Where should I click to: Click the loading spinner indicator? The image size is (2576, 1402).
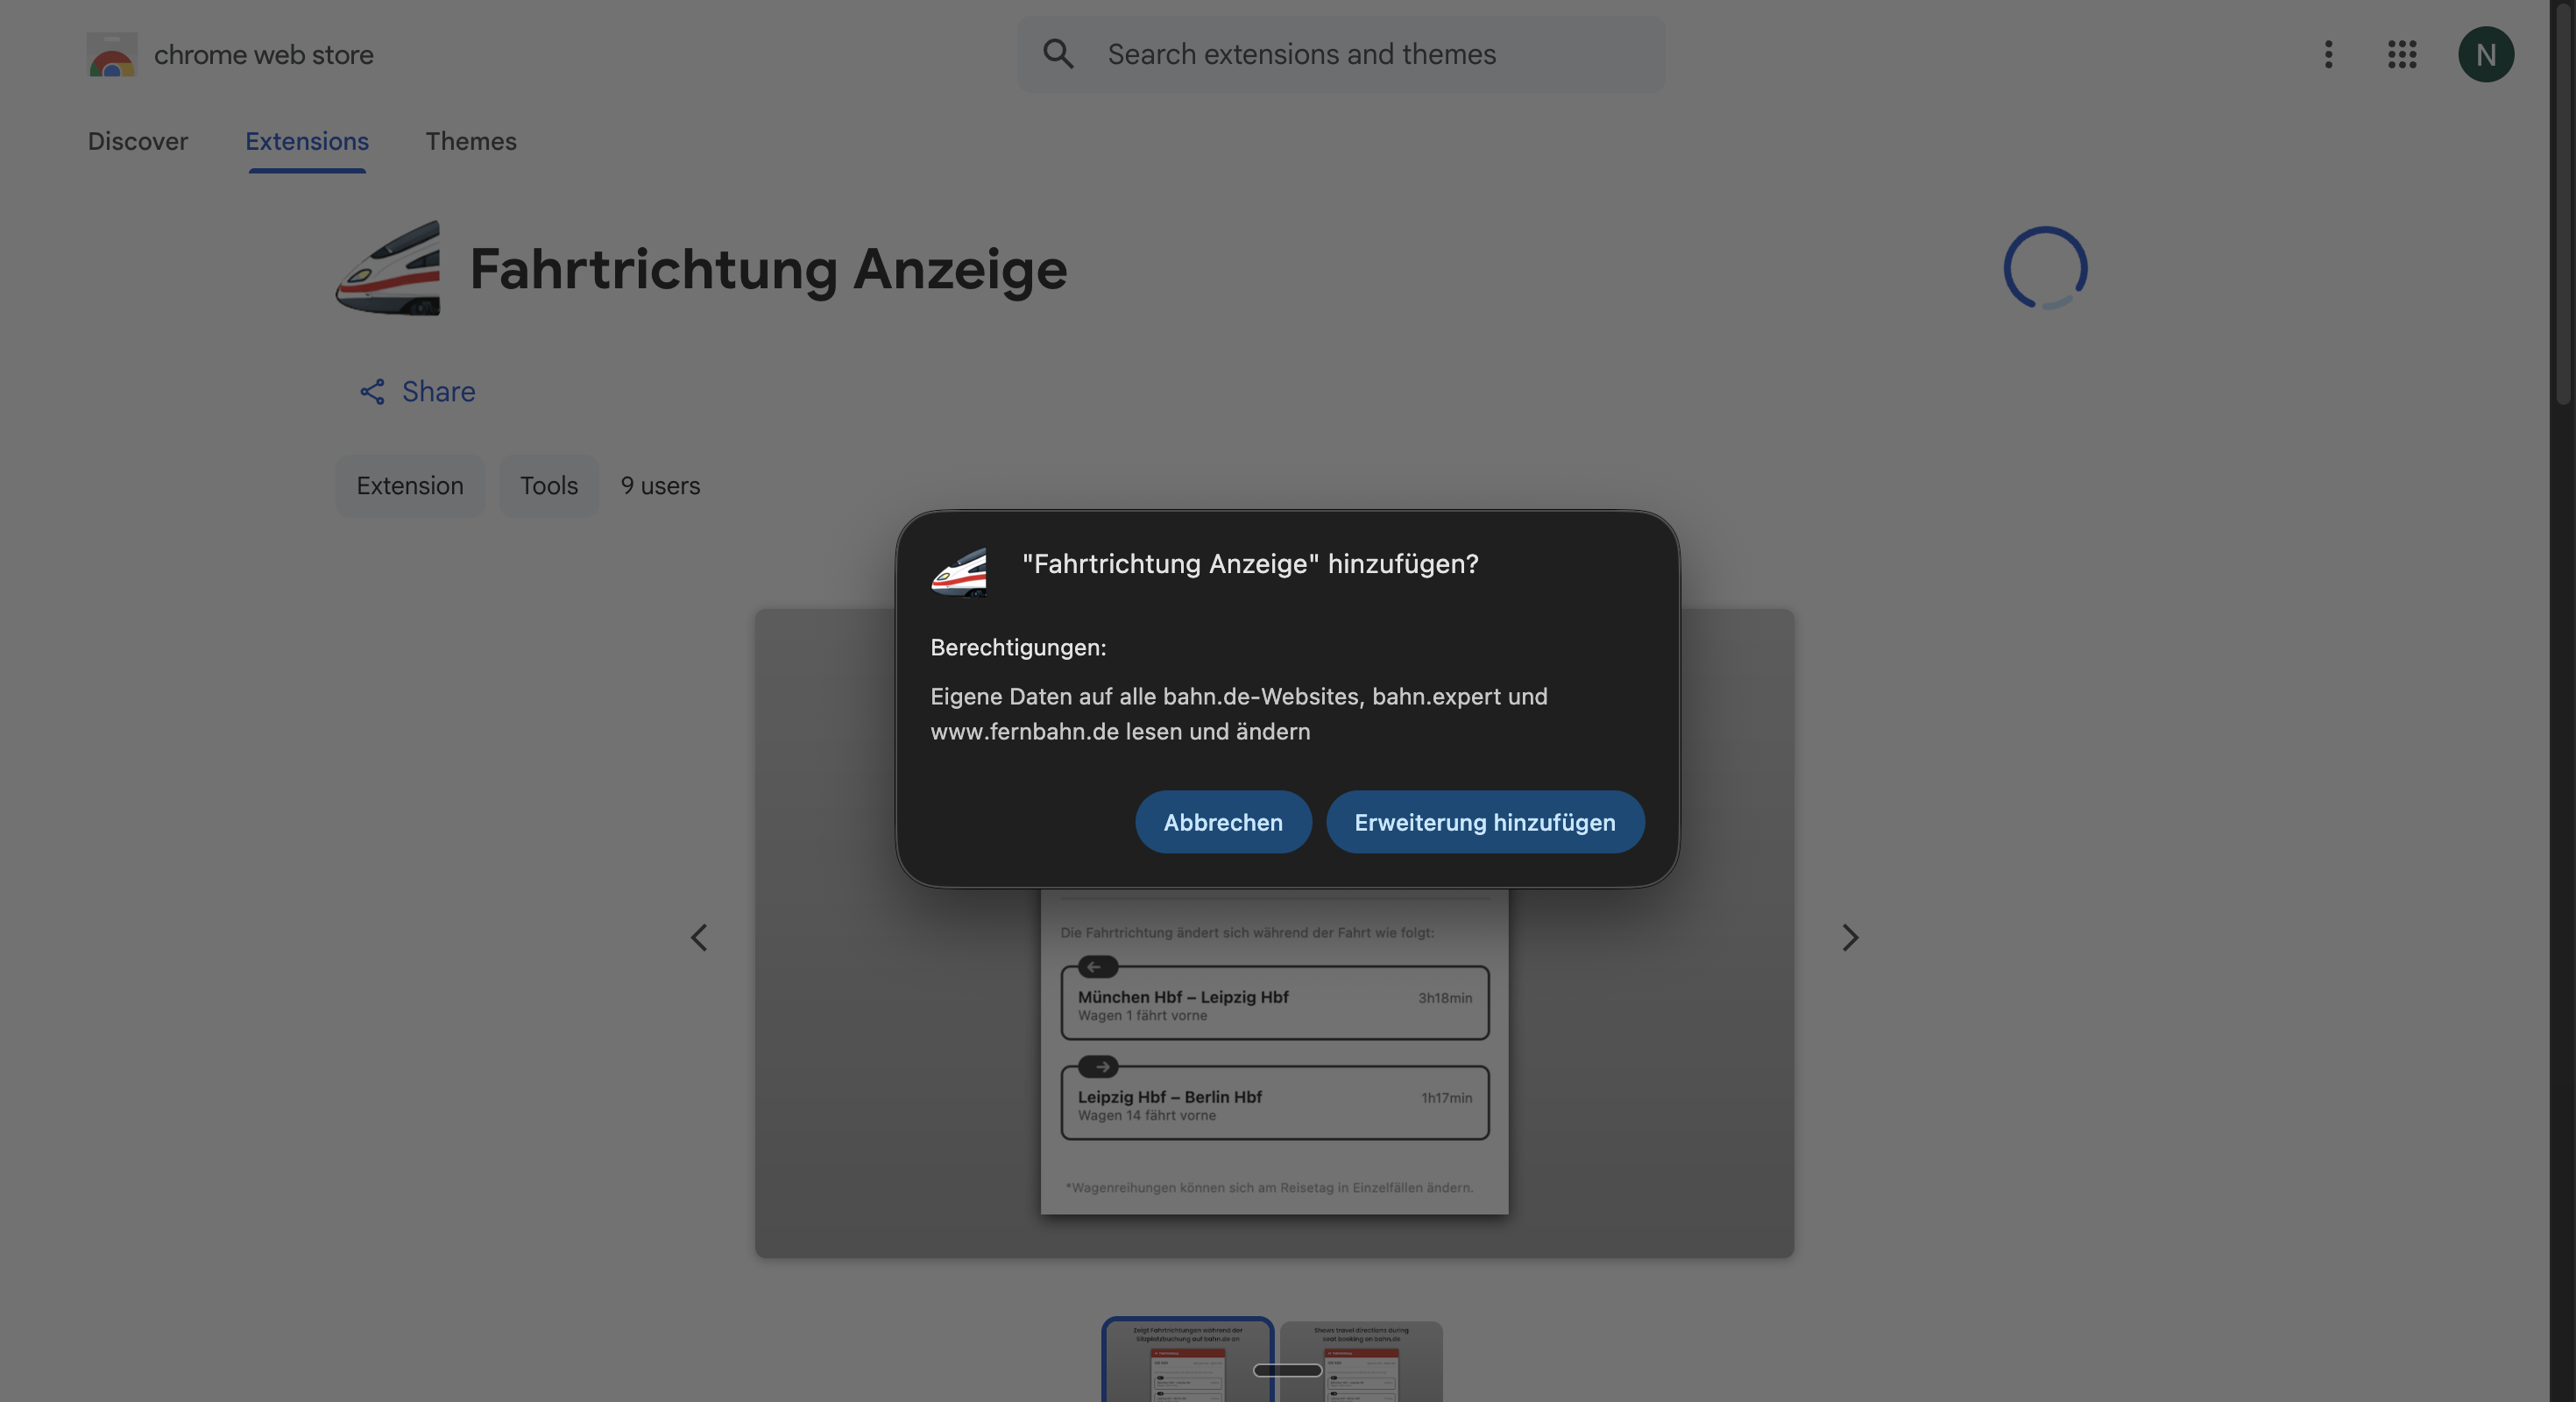click(2045, 268)
